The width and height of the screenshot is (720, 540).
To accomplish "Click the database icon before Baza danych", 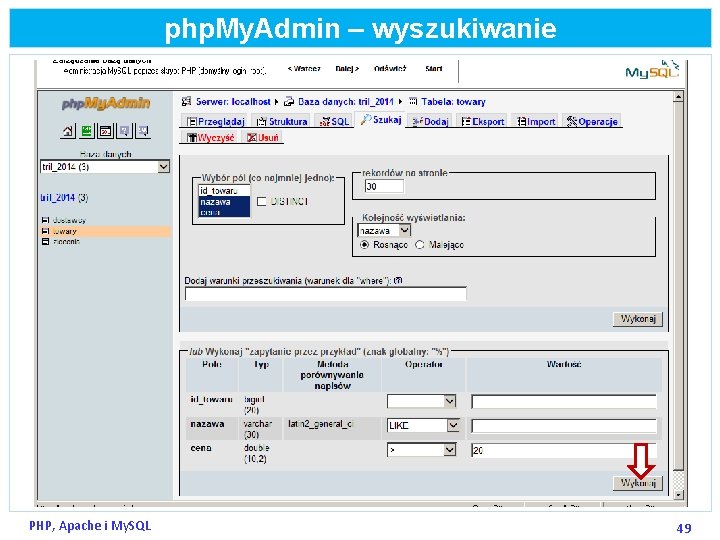I will tap(289, 101).
